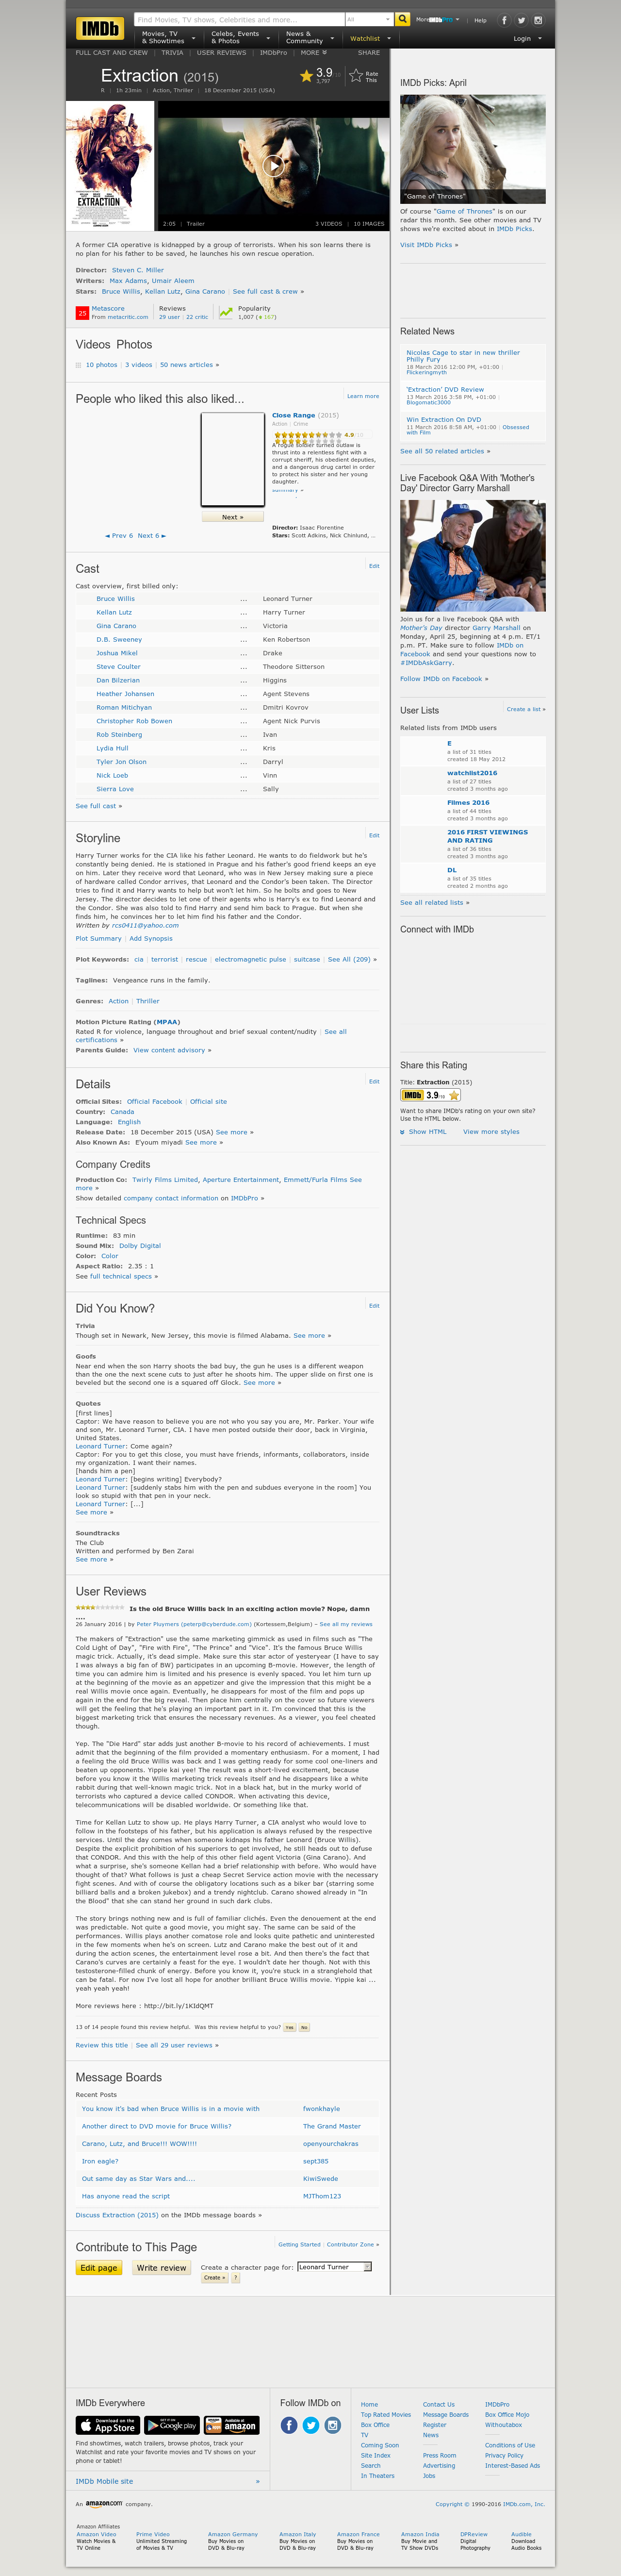Open the Watchlist dropdown
The height and width of the screenshot is (2576, 621).
(370, 39)
